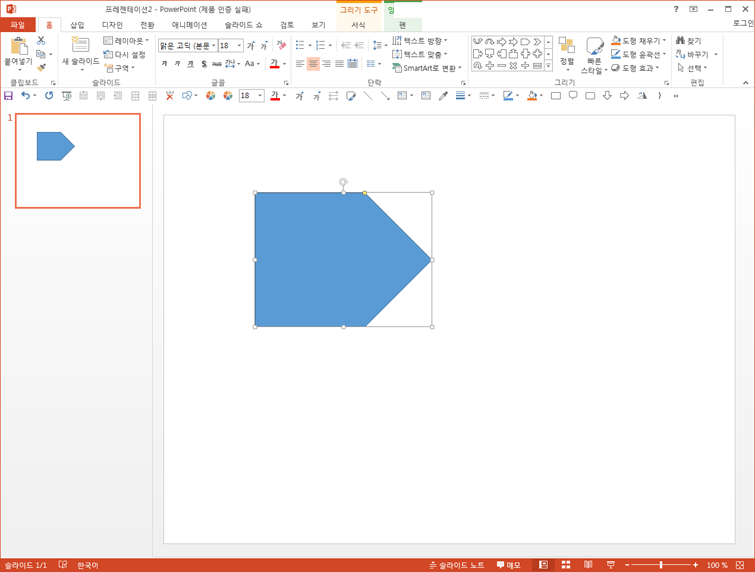Open the ribbon font size dropdown
Image resolution: width=755 pixels, height=572 pixels.
[239, 46]
